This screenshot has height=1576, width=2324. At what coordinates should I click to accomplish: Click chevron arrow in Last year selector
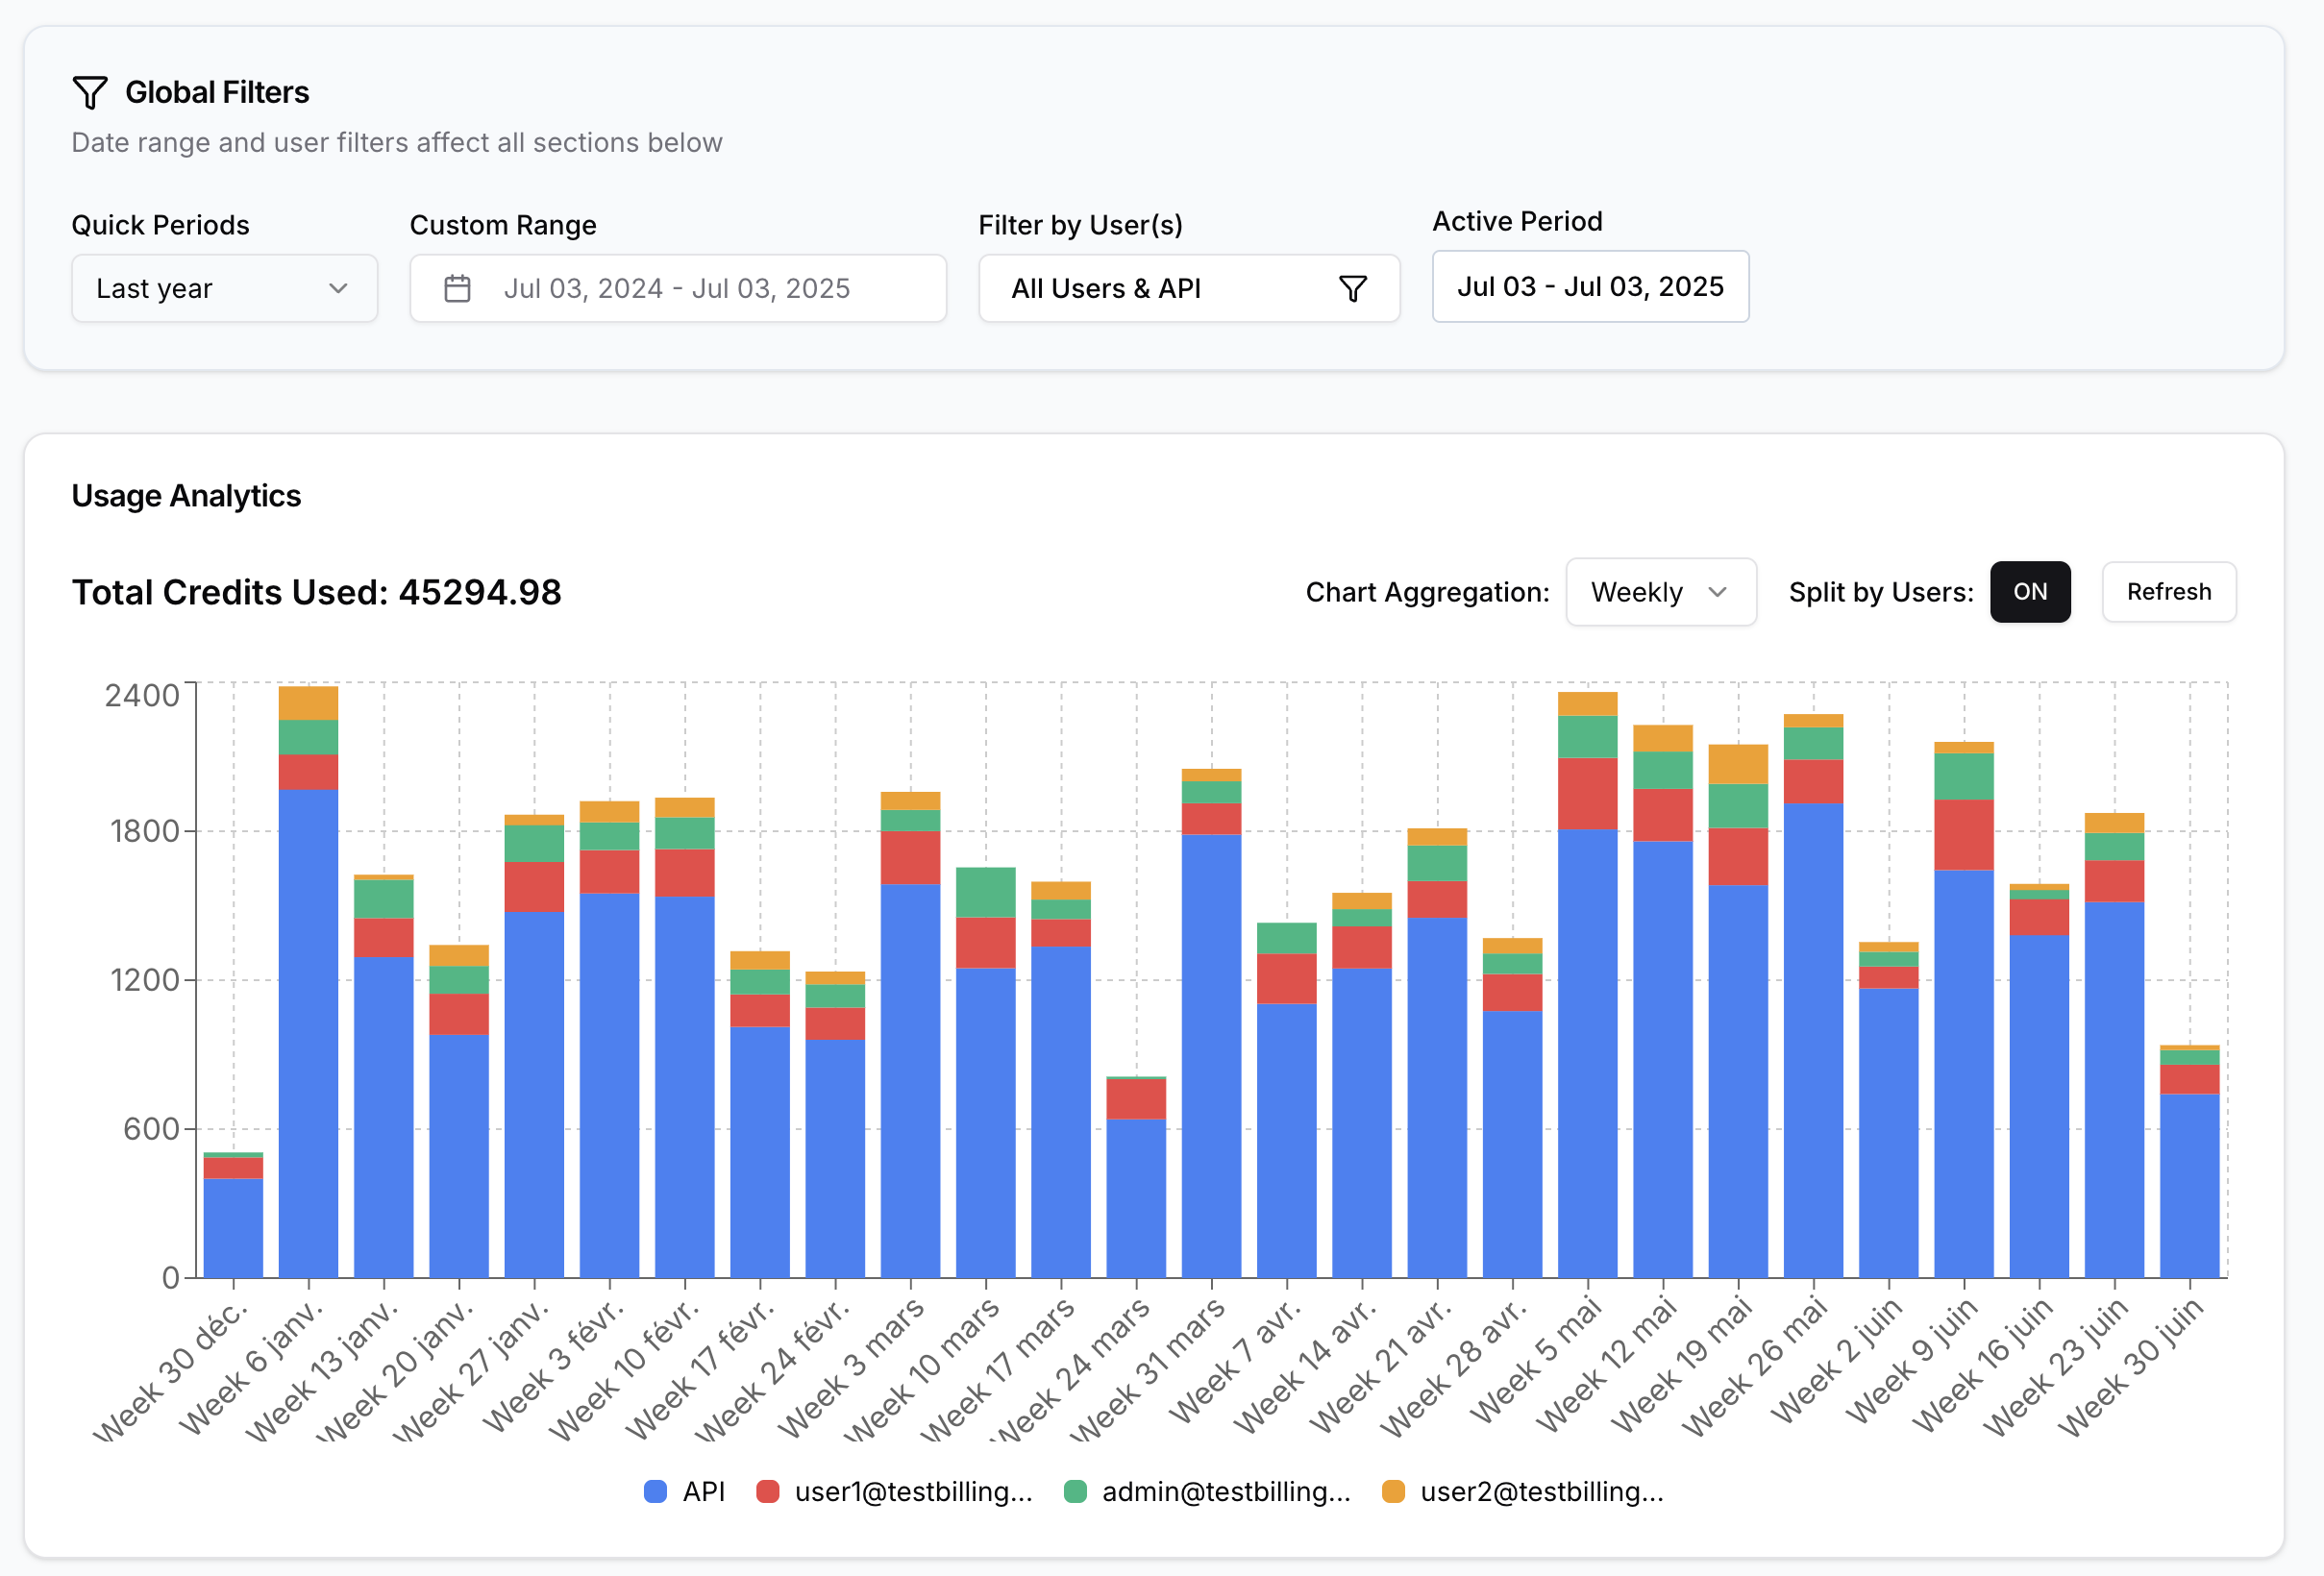[x=338, y=288]
